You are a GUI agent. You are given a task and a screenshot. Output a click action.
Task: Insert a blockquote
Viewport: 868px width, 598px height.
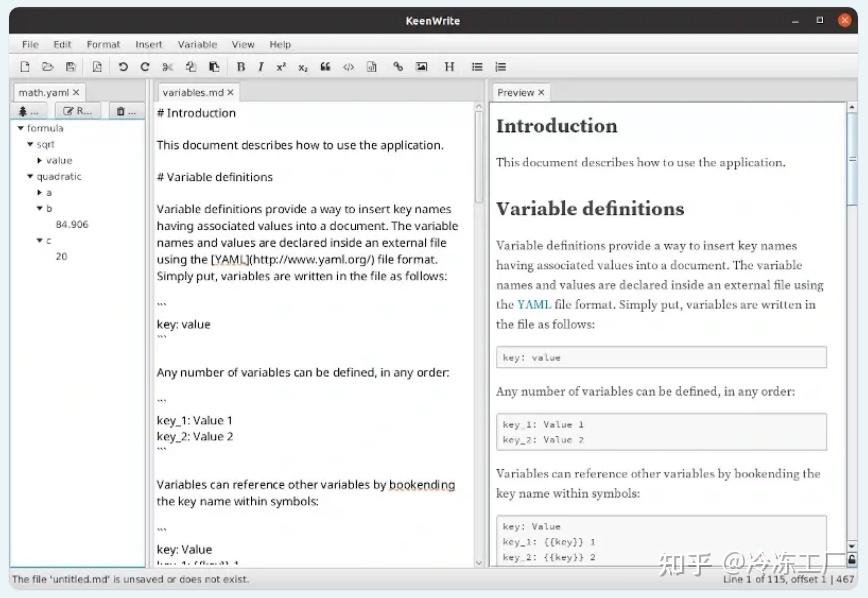coord(325,66)
